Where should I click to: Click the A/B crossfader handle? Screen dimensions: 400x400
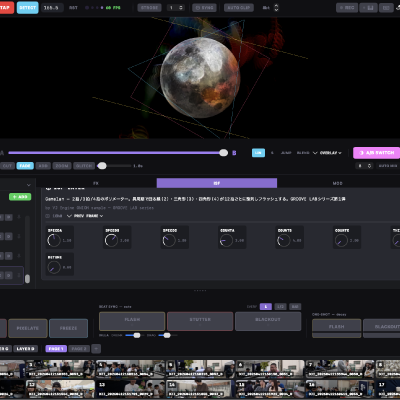click(224, 153)
